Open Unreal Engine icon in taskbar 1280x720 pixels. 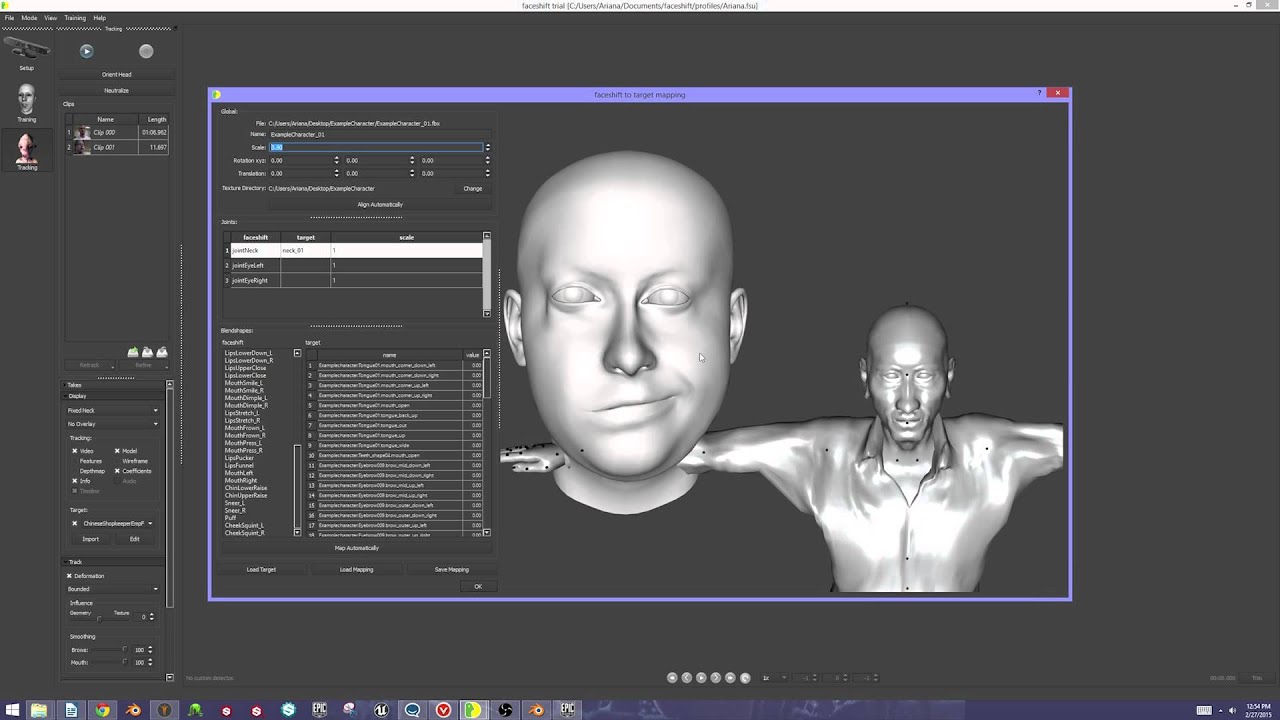click(381, 710)
